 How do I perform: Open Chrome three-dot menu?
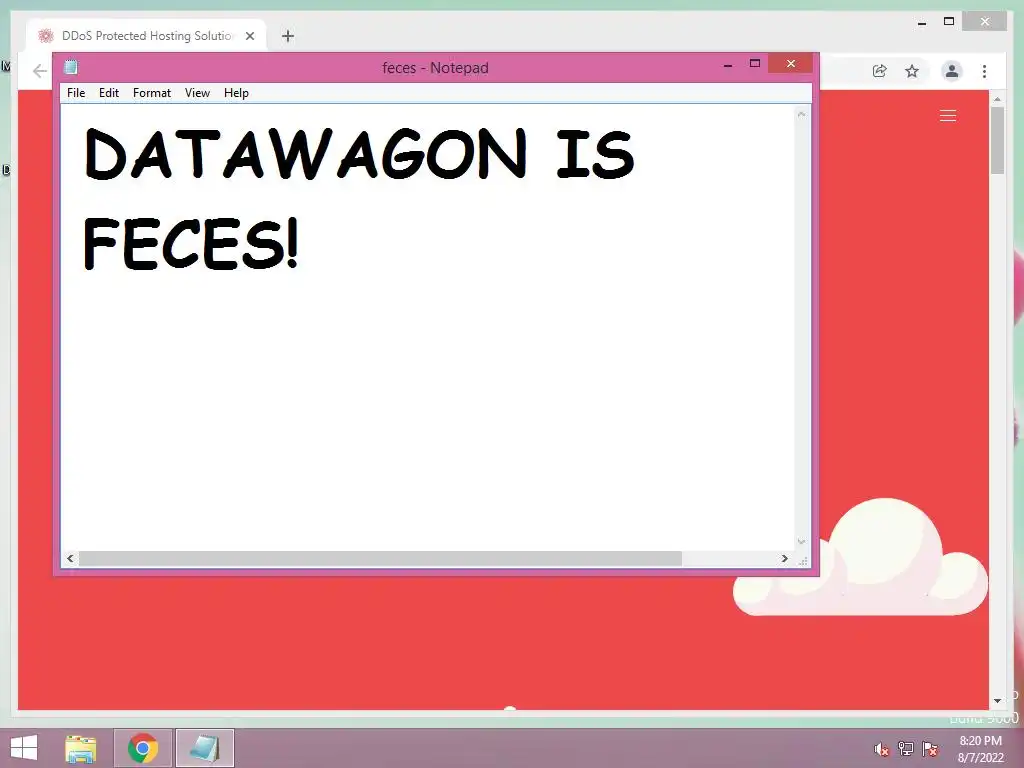[984, 71]
